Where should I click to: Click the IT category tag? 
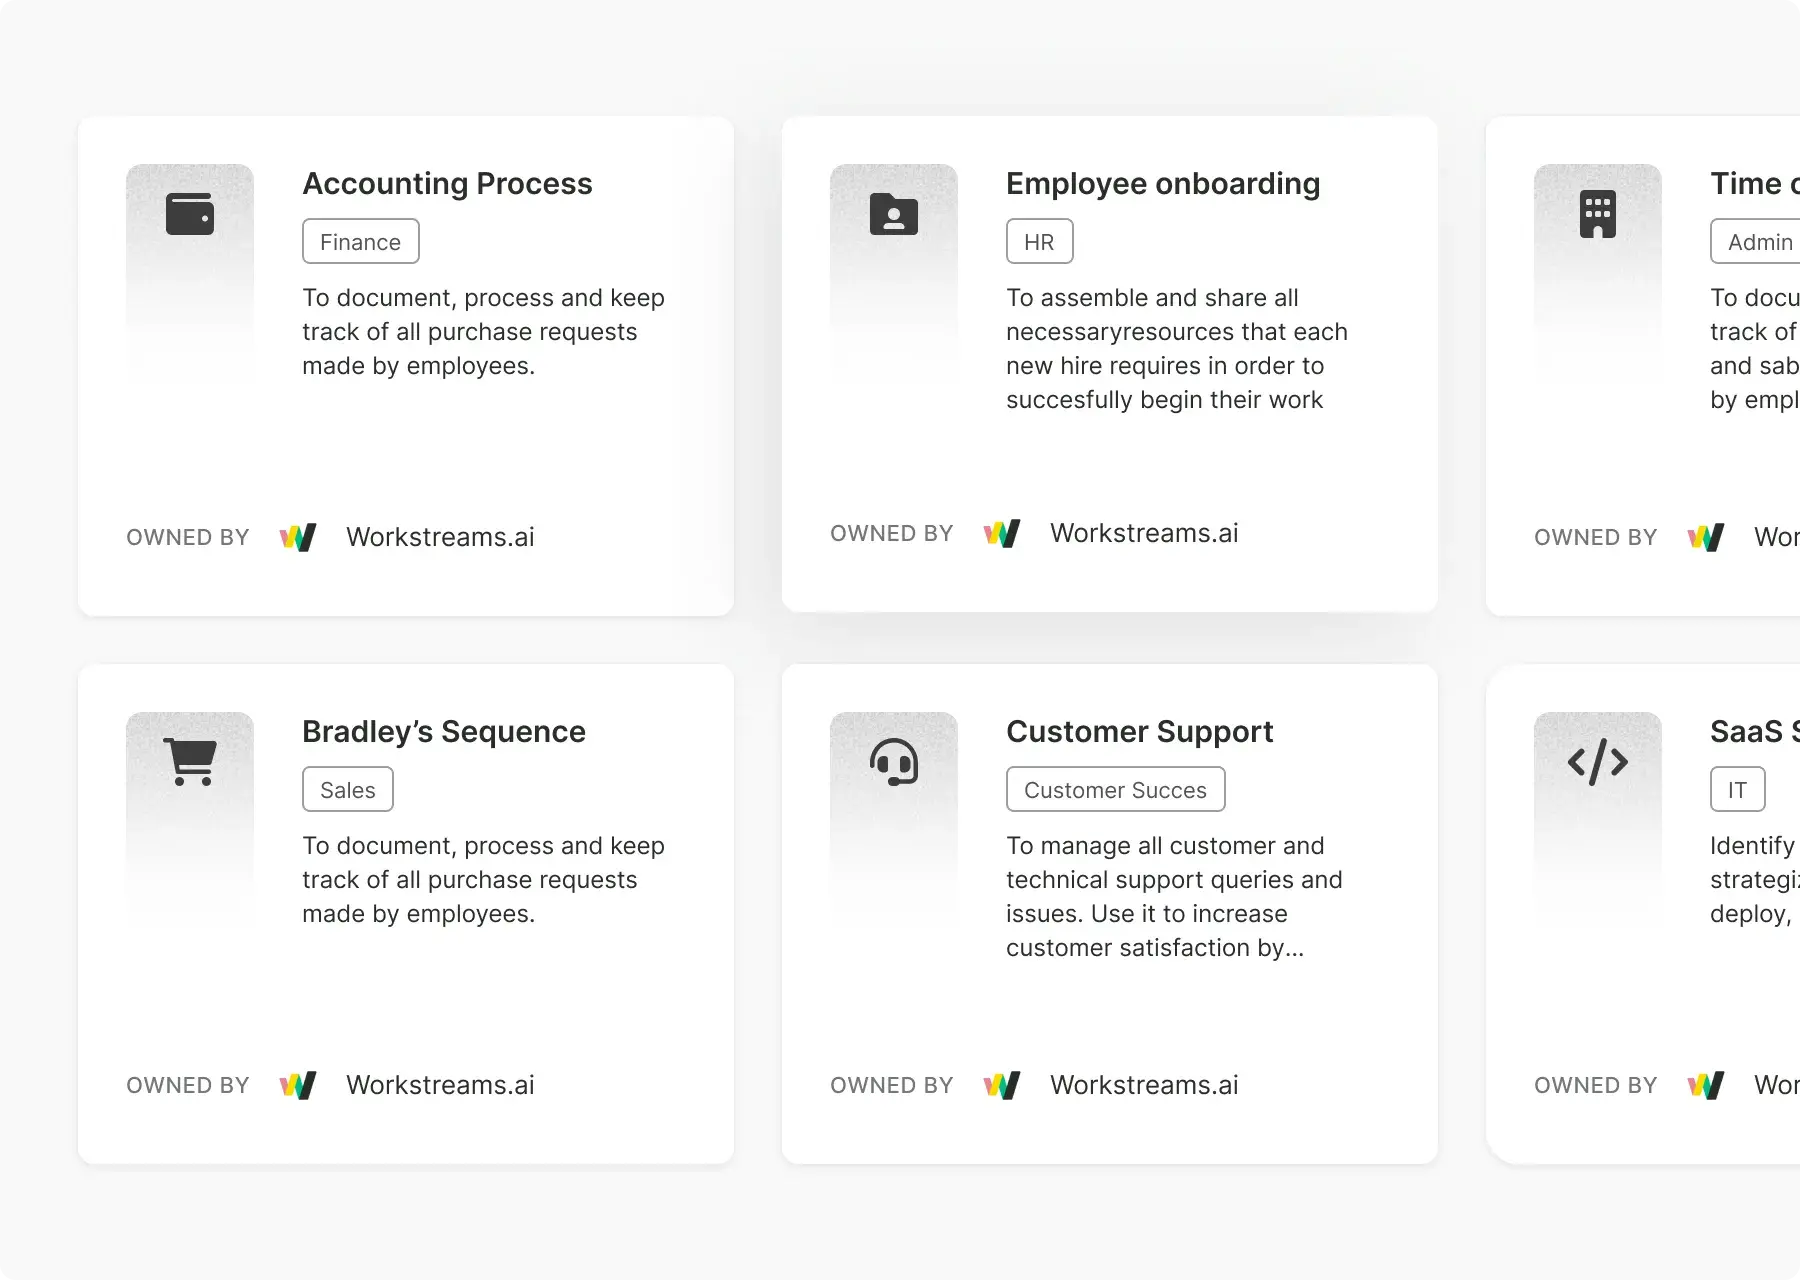click(1737, 790)
